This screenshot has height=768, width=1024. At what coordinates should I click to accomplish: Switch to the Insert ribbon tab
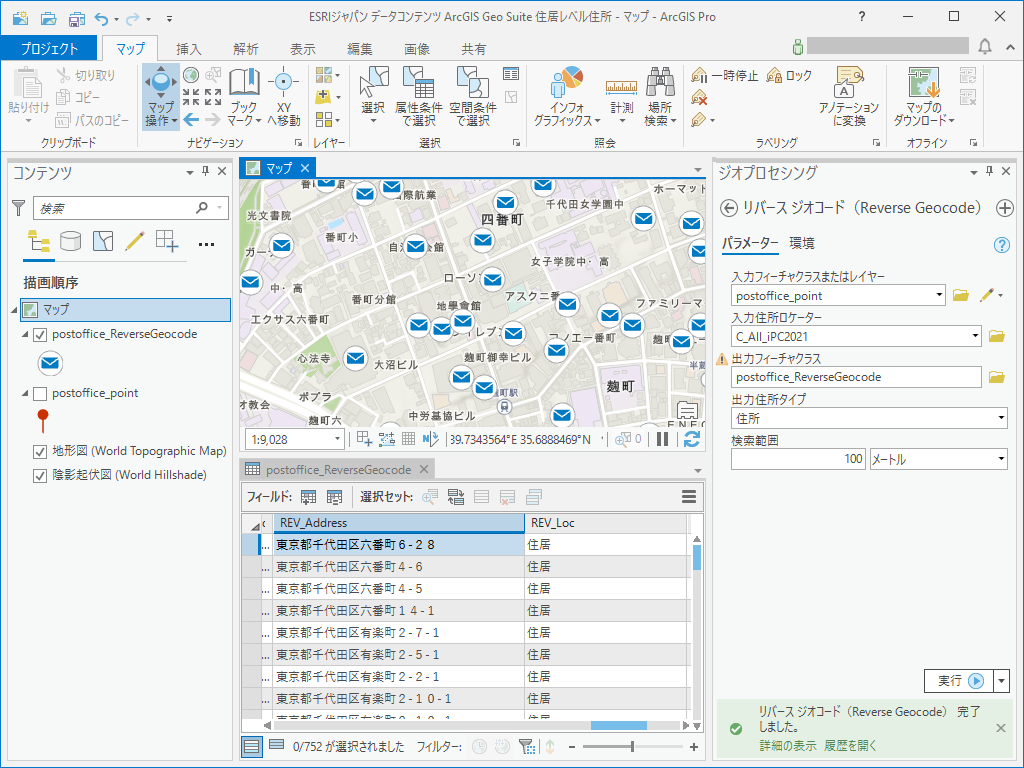[x=188, y=49]
